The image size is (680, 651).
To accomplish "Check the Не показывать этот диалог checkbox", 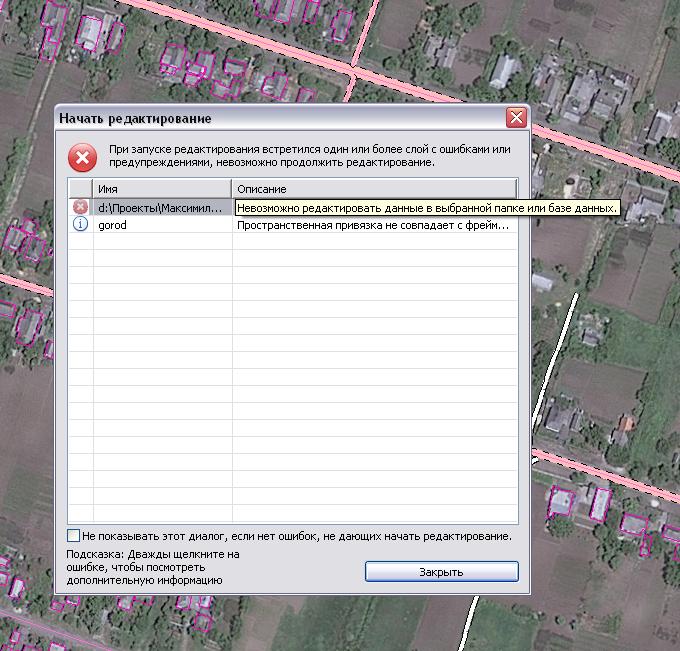I will (73, 536).
